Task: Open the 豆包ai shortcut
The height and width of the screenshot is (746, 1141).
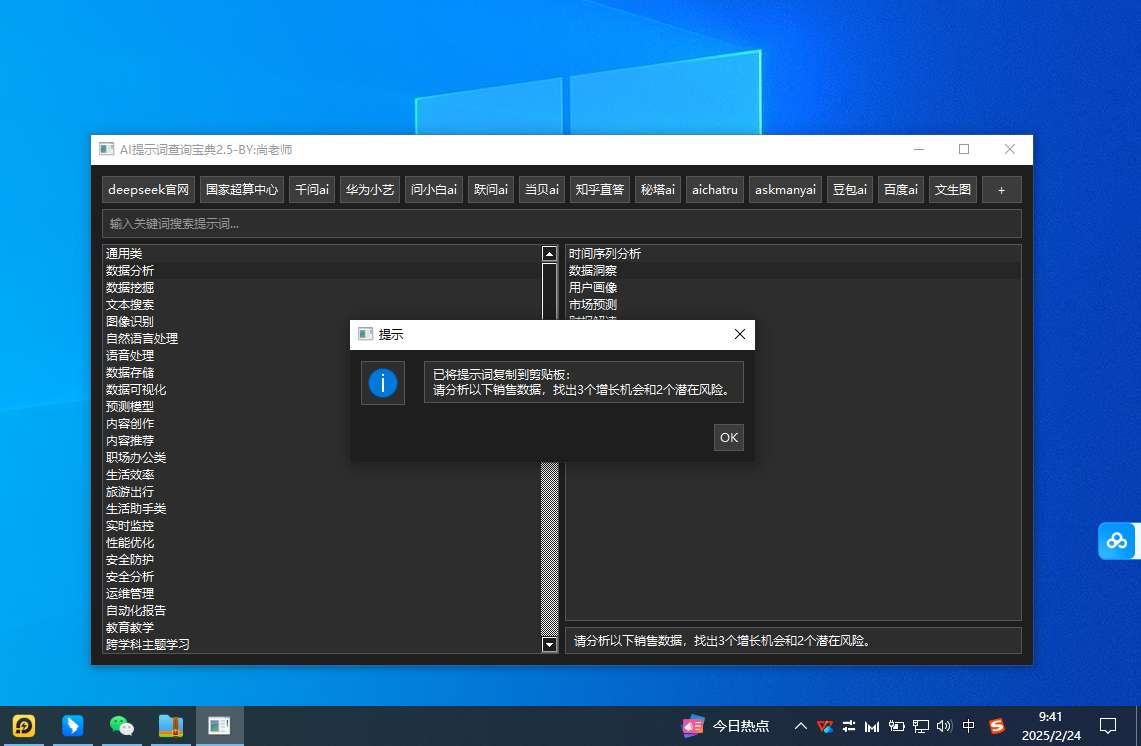Action: (850, 190)
